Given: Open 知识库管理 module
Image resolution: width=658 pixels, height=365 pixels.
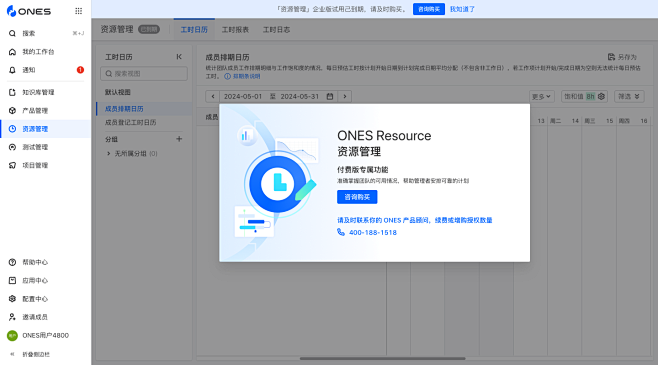Looking at the screenshot, I should (45, 92).
